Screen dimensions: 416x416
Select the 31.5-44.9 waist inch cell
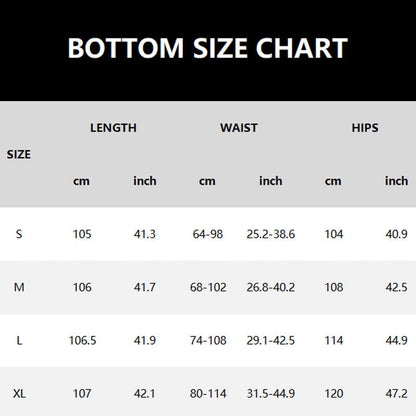tap(271, 394)
